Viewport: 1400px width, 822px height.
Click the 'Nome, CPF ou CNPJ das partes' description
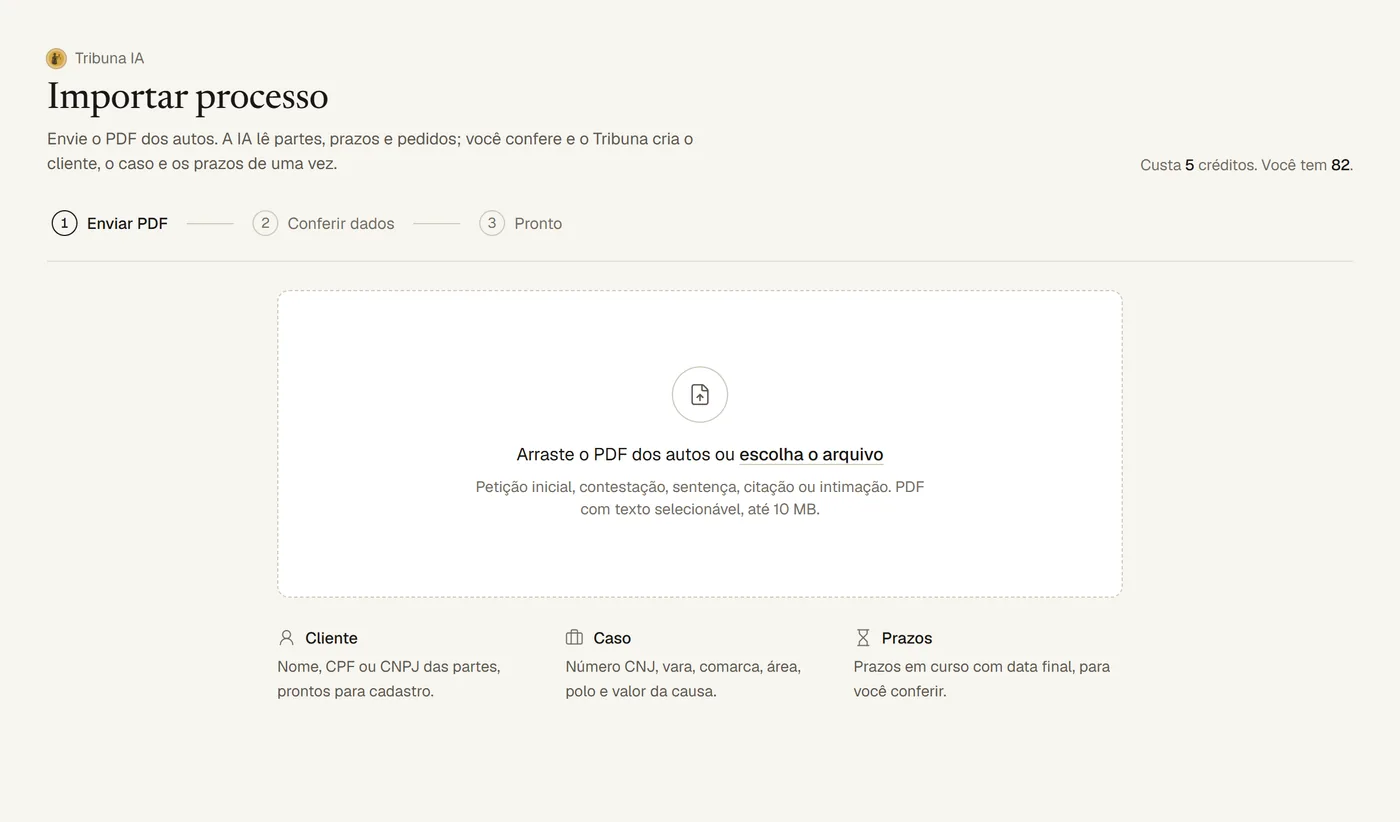389,679
